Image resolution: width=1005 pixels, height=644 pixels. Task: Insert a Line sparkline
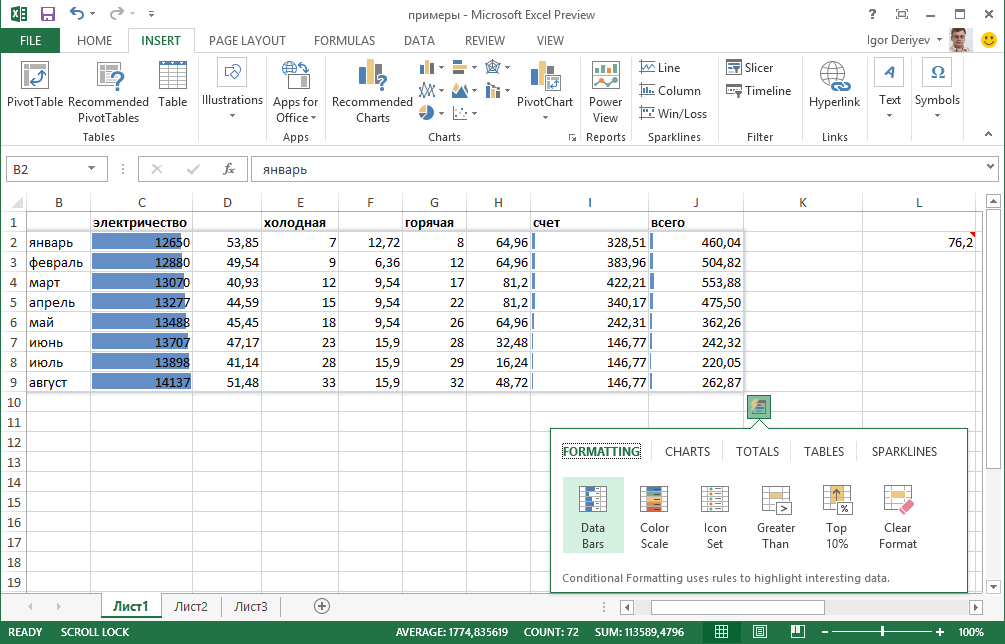(659, 68)
